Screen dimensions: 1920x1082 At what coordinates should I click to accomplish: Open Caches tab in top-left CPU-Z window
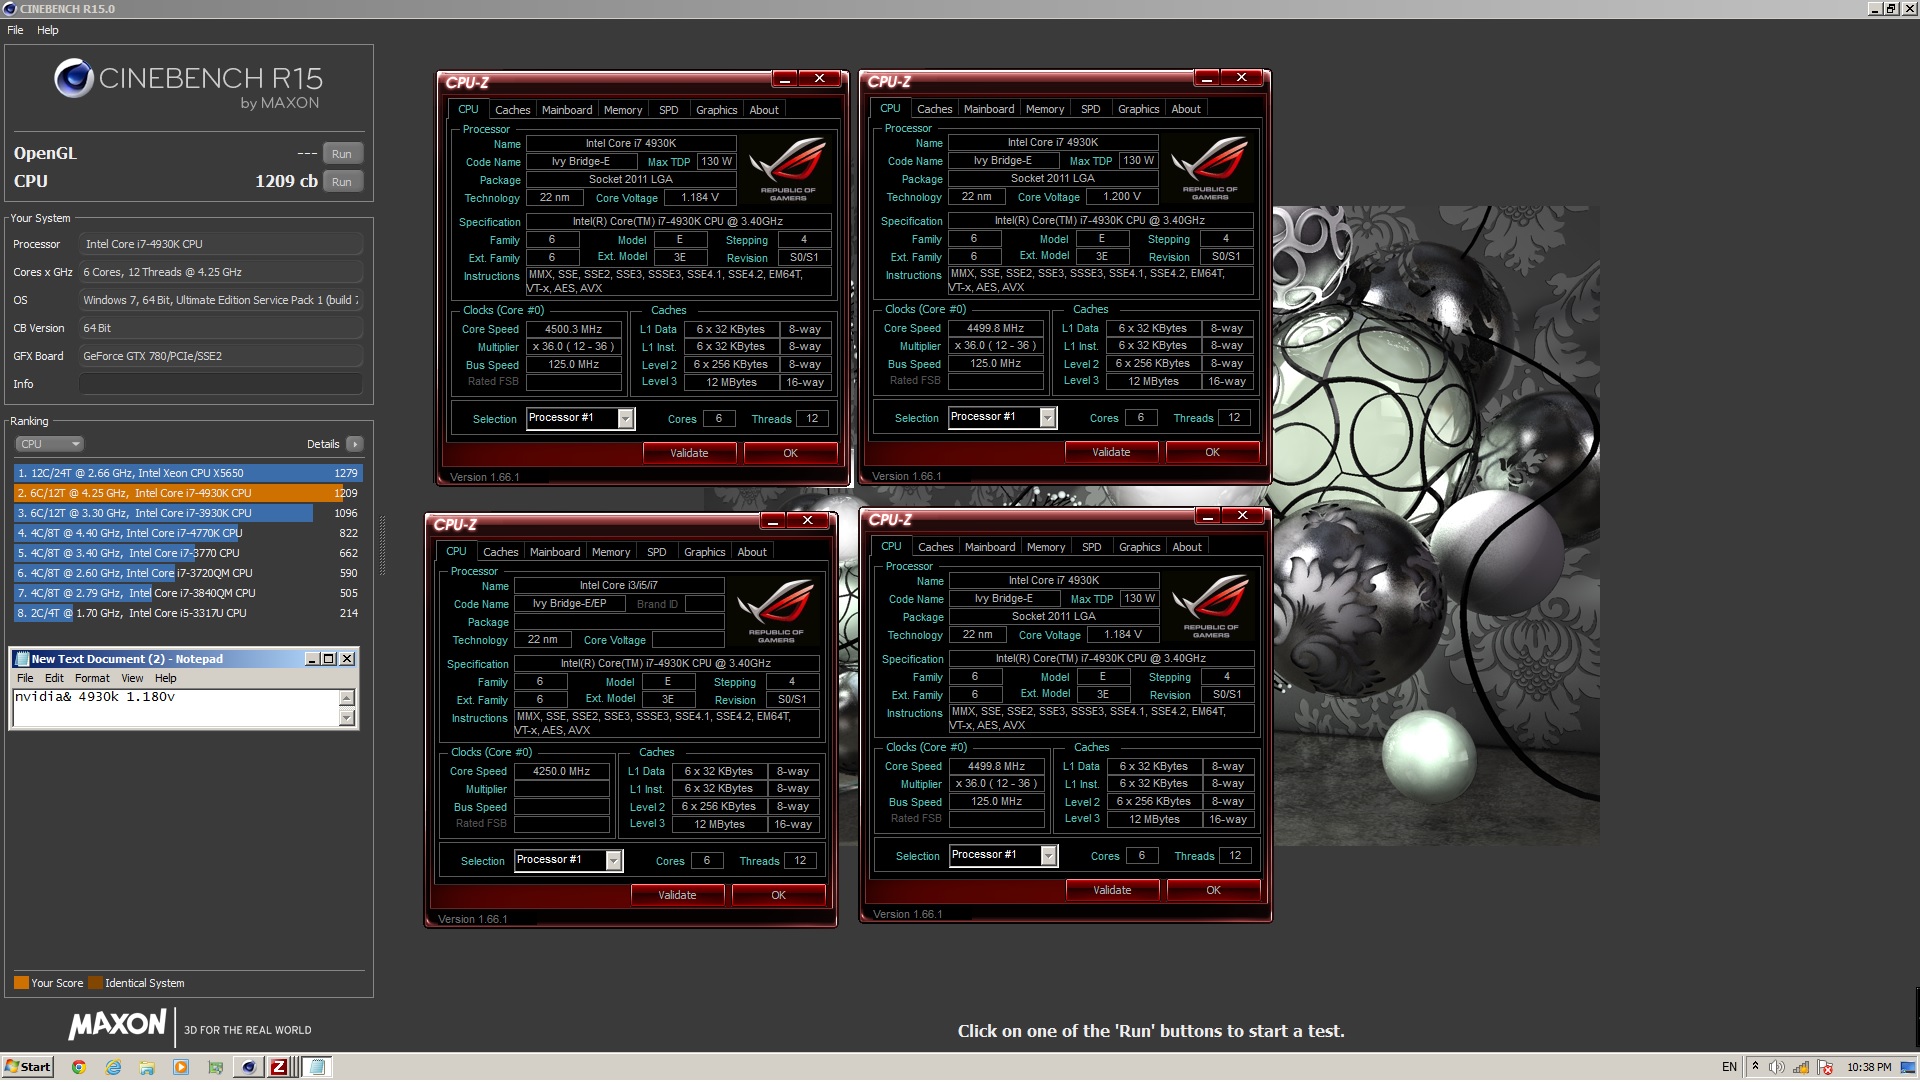512,110
